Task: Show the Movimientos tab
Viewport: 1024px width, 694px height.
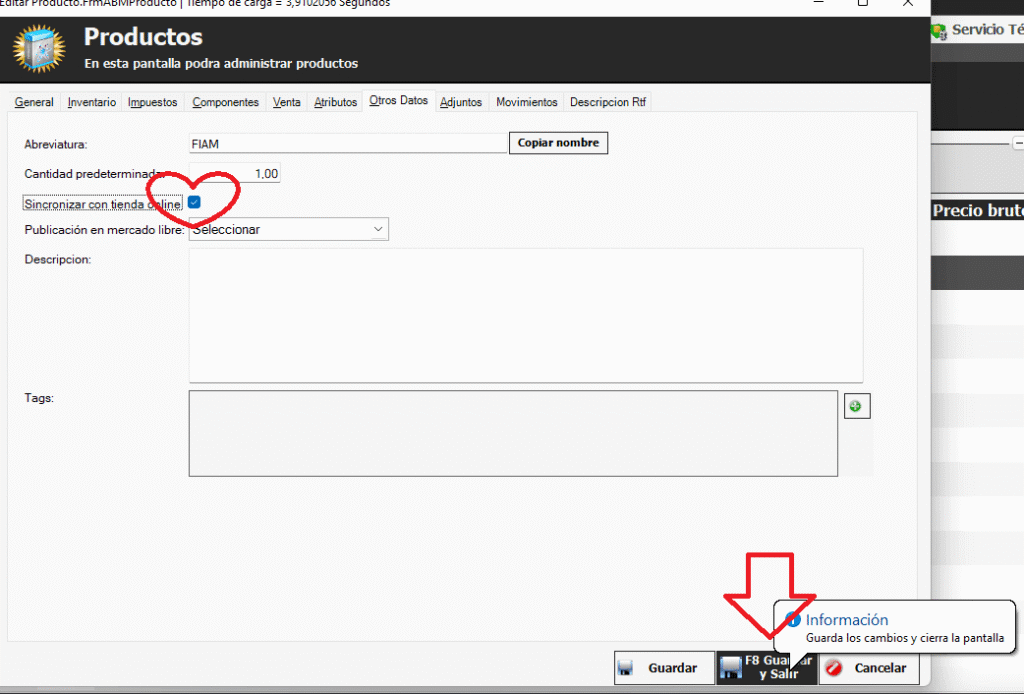Action: click(x=527, y=102)
